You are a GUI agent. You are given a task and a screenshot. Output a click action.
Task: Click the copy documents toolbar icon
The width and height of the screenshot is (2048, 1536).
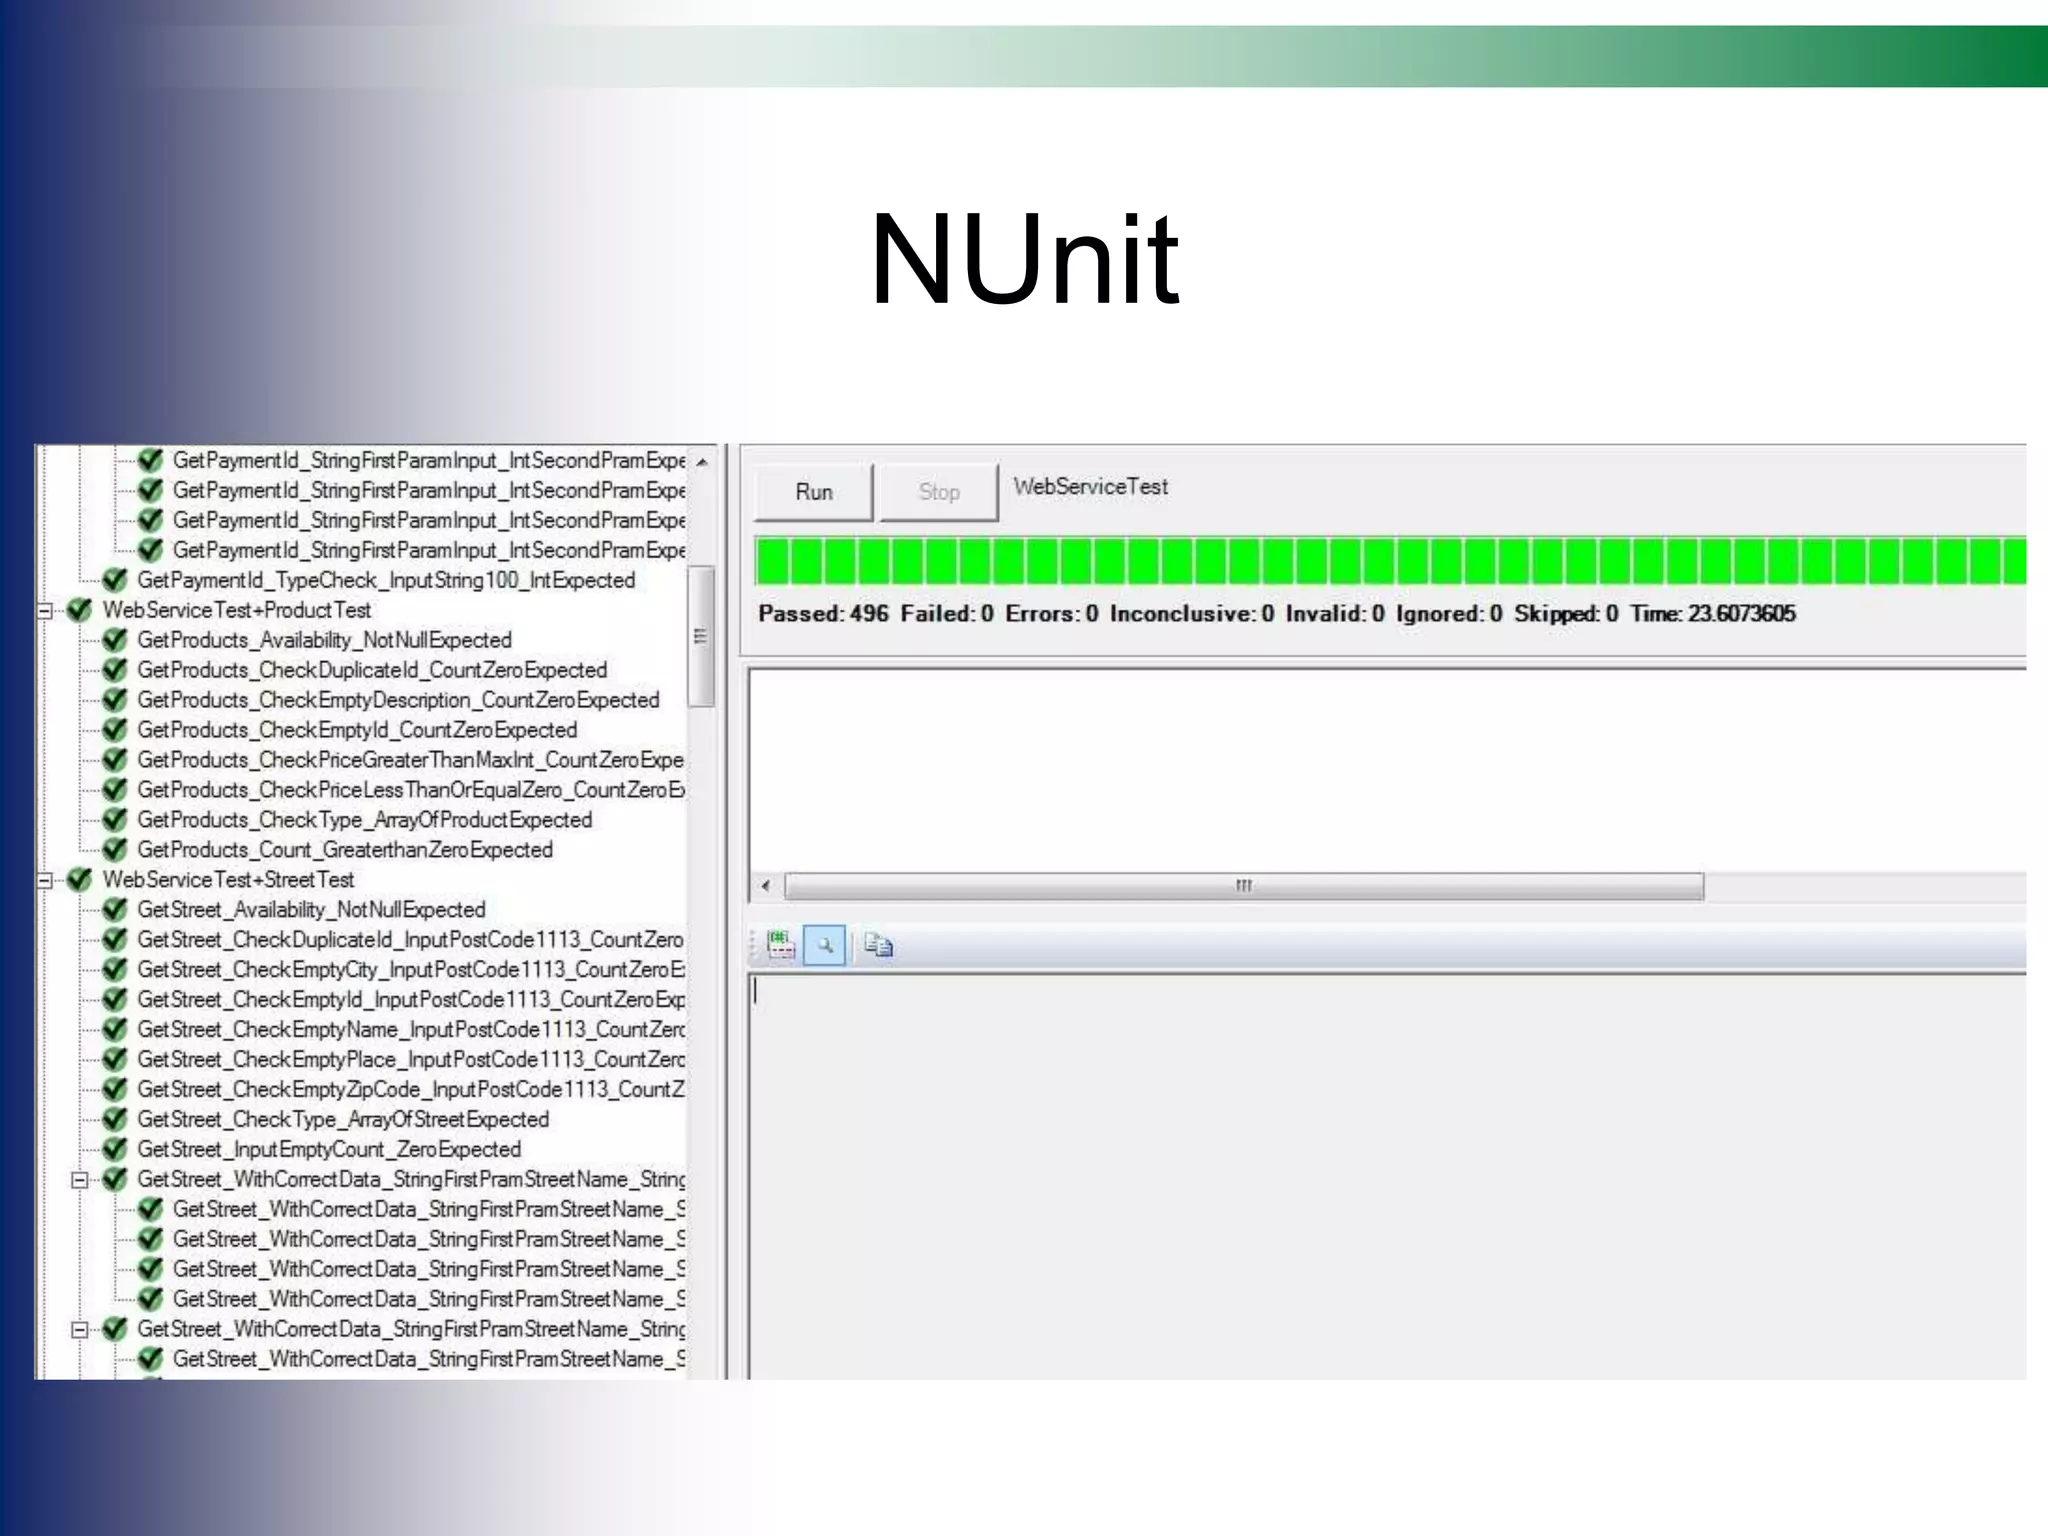click(x=878, y=945)
